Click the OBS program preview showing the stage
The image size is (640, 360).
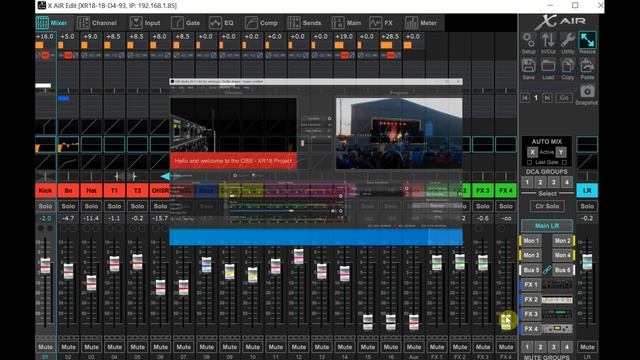pos(399,133)
